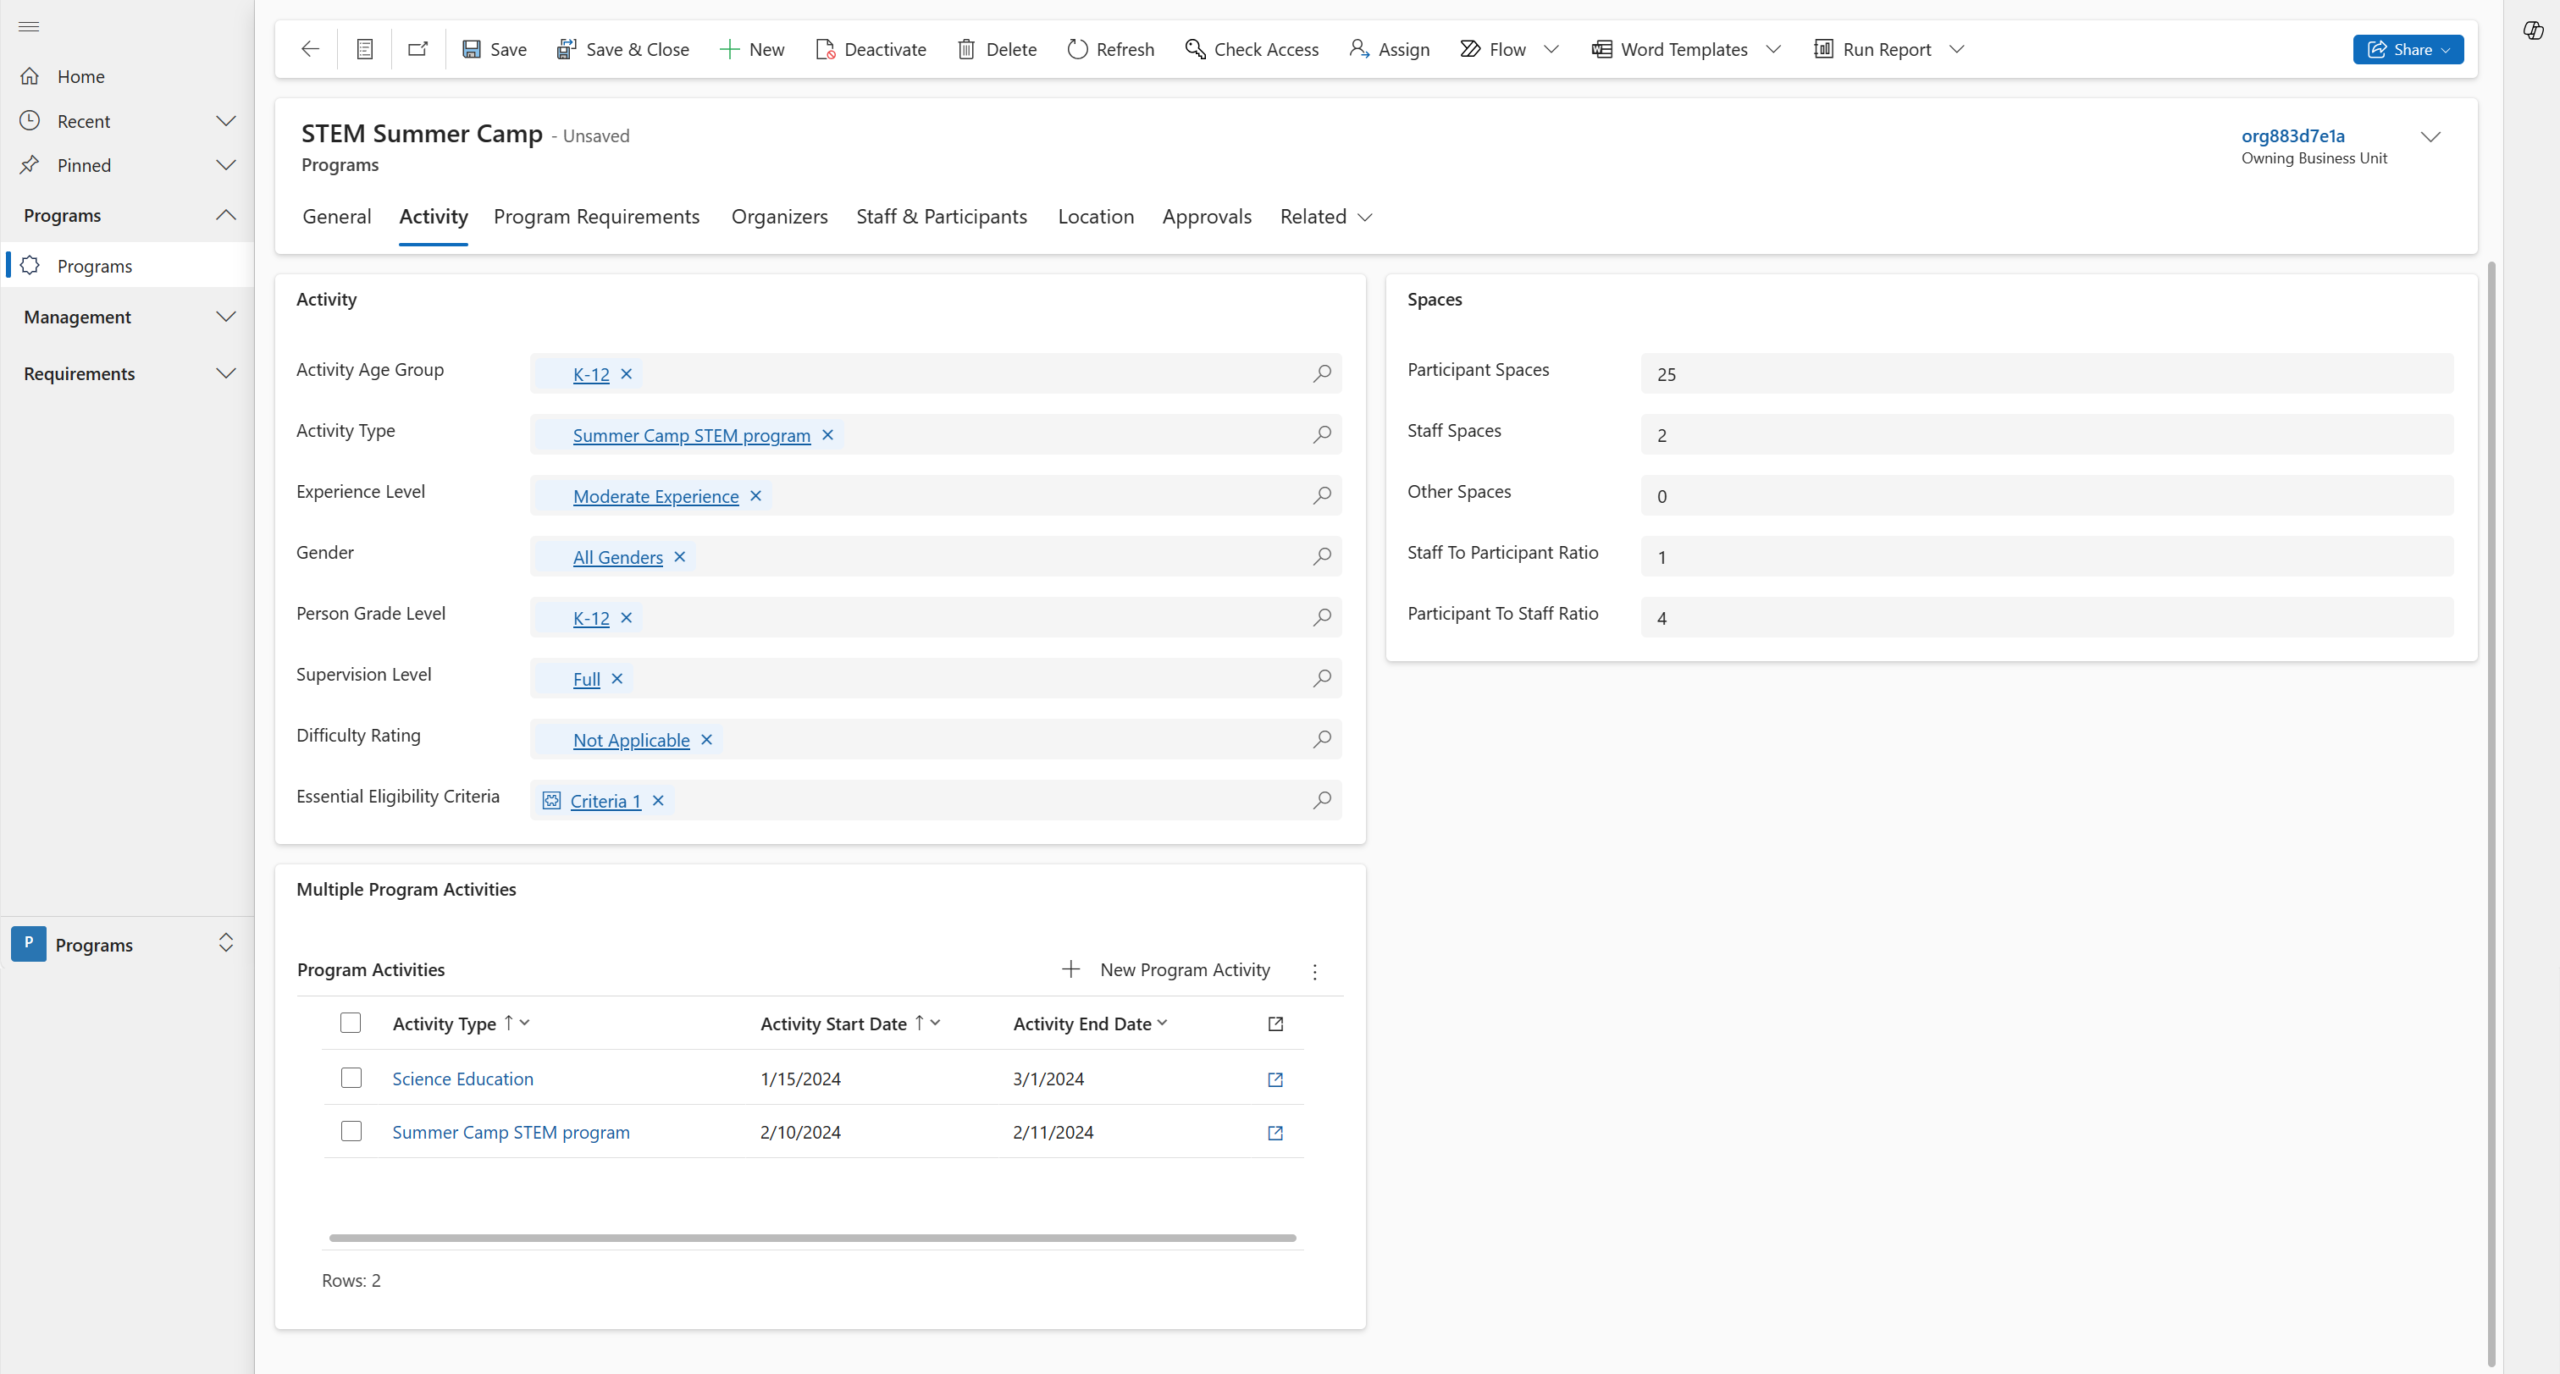This screenshot has height=1374, width=2560.
Task: Remove All Genders value
Action: pyautogui.click(x=680, y=557)
